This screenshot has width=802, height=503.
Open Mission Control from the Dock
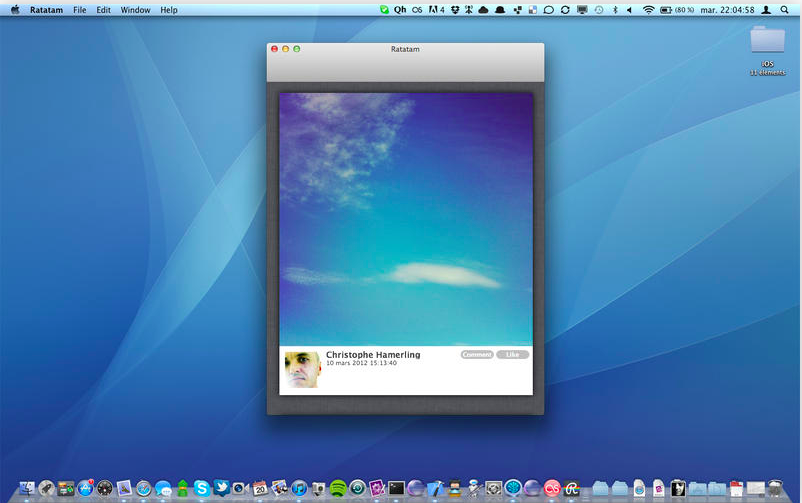[x=65, y=489]
